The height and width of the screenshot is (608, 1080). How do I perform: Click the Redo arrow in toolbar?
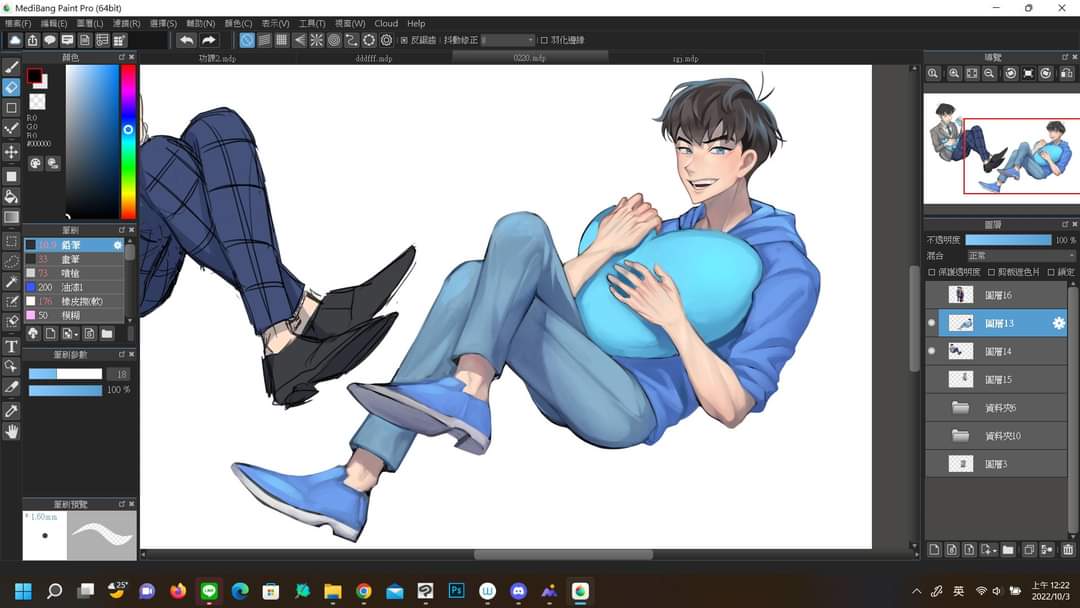click(x=209, y=40)
